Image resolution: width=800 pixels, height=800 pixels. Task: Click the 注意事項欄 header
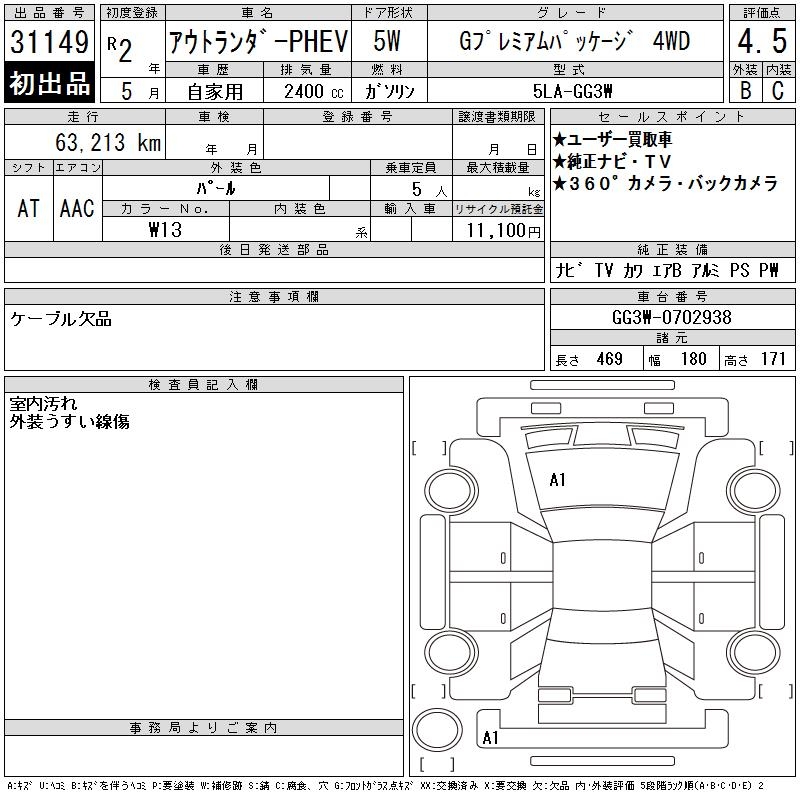tap(274, 296)
